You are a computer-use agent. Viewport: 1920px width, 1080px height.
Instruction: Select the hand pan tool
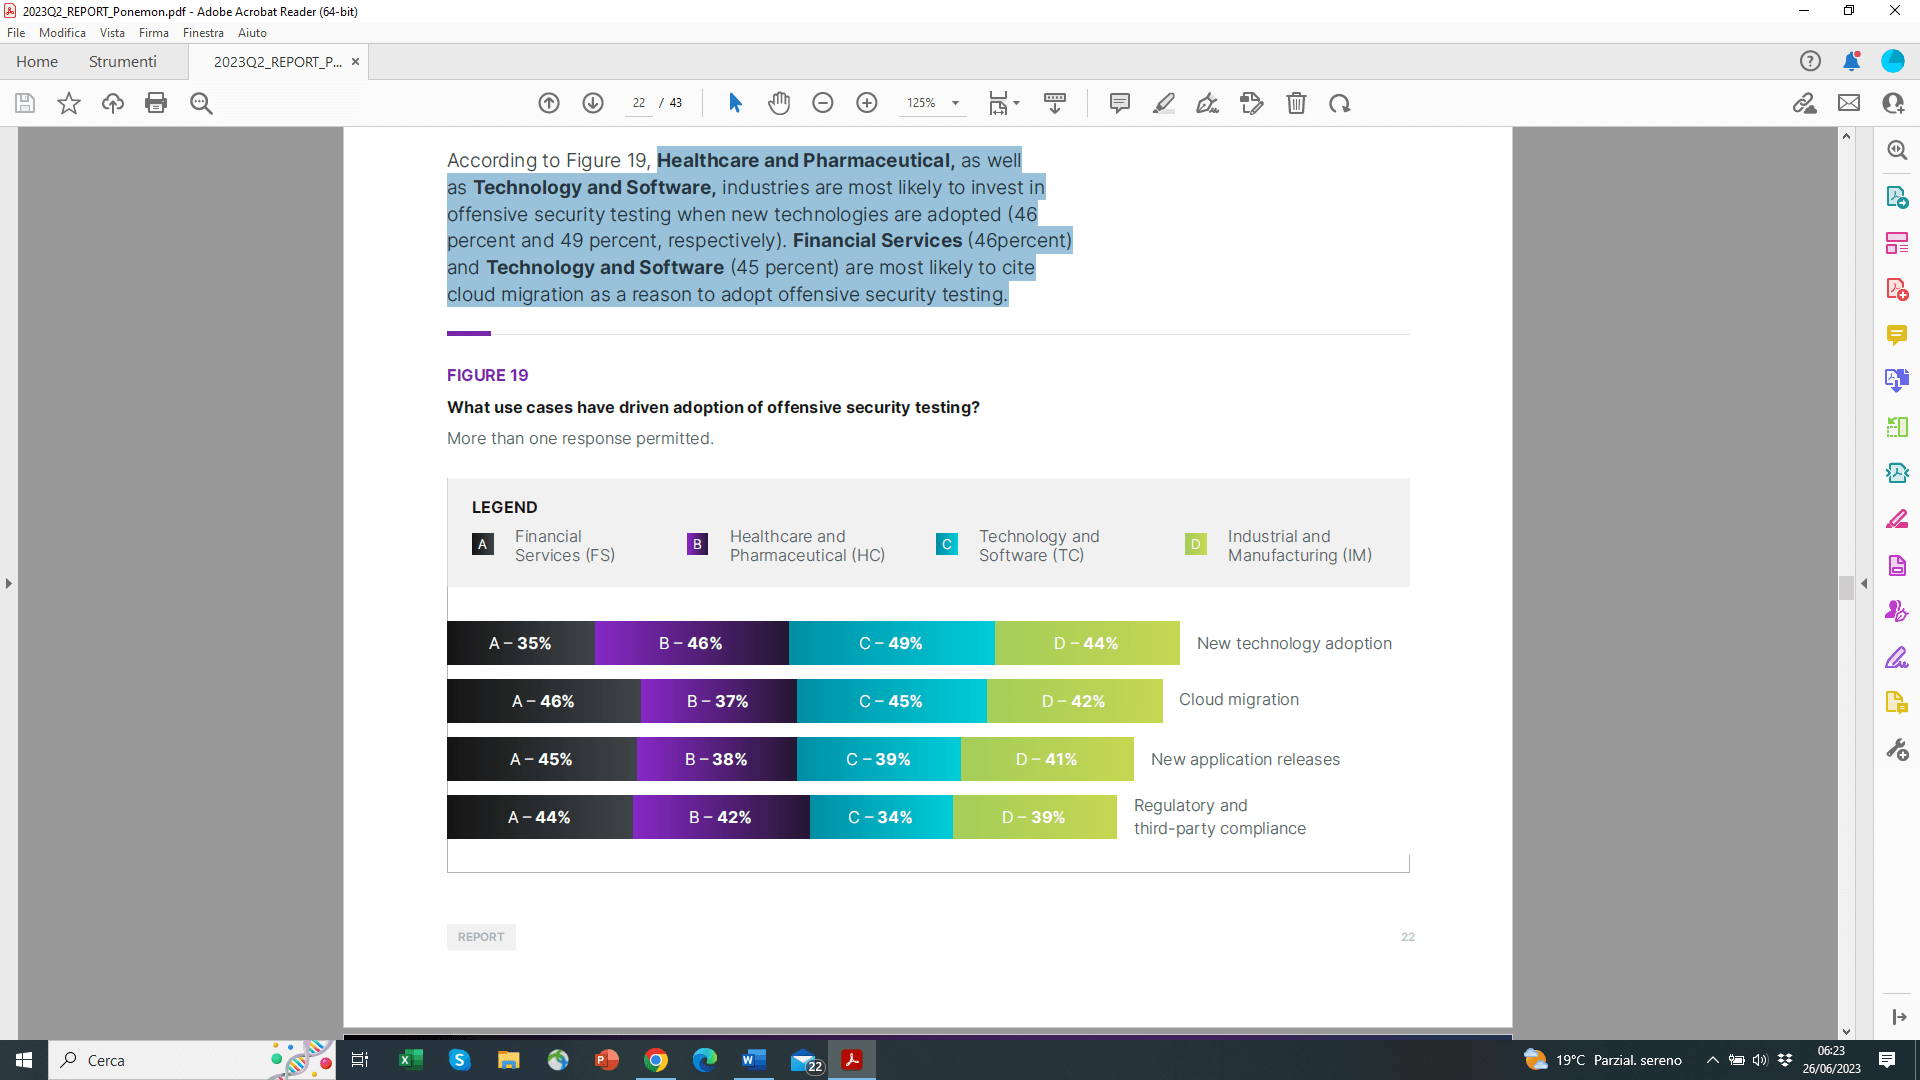pos(779,103)
